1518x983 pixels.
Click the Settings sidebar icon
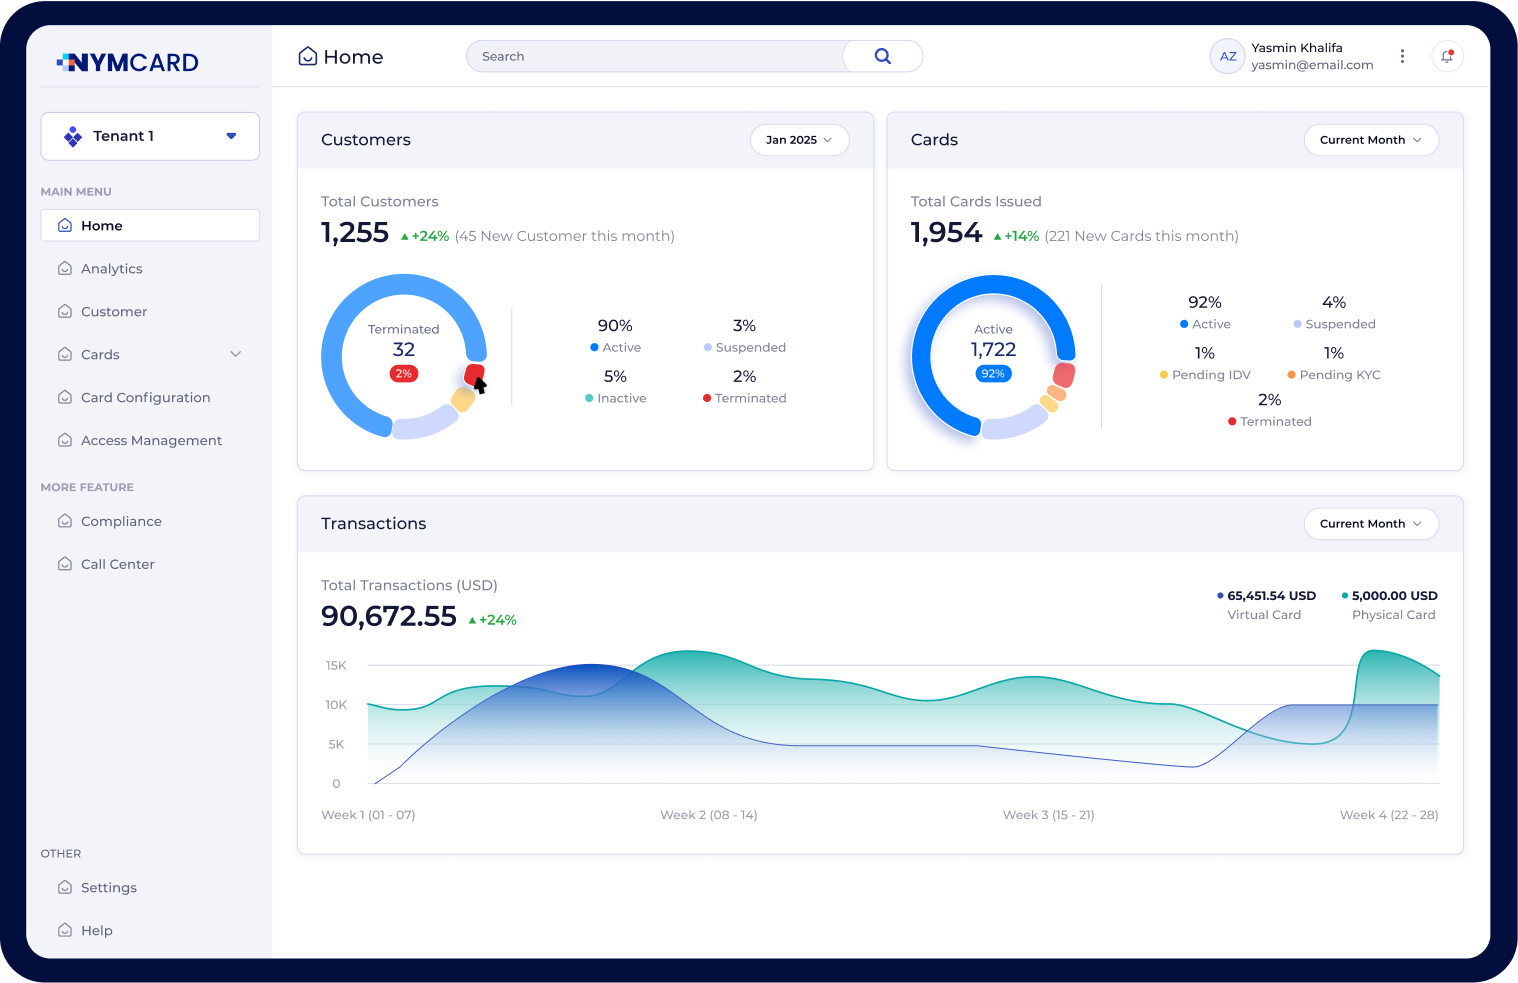point(65,888)
